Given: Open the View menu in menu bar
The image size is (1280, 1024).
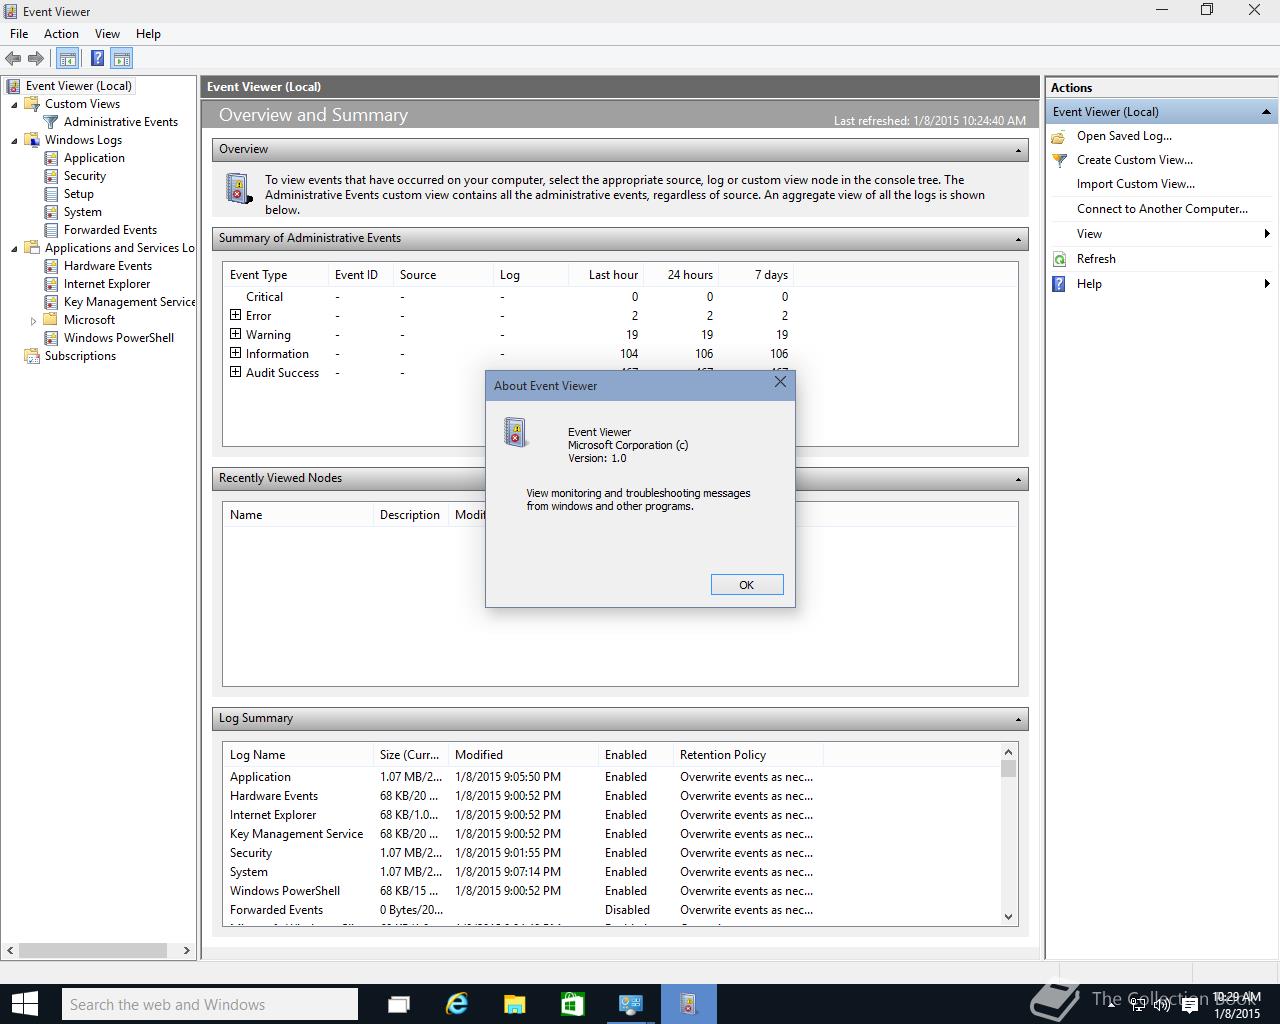Looking at the screenshot, I should [x=107, y=33].
